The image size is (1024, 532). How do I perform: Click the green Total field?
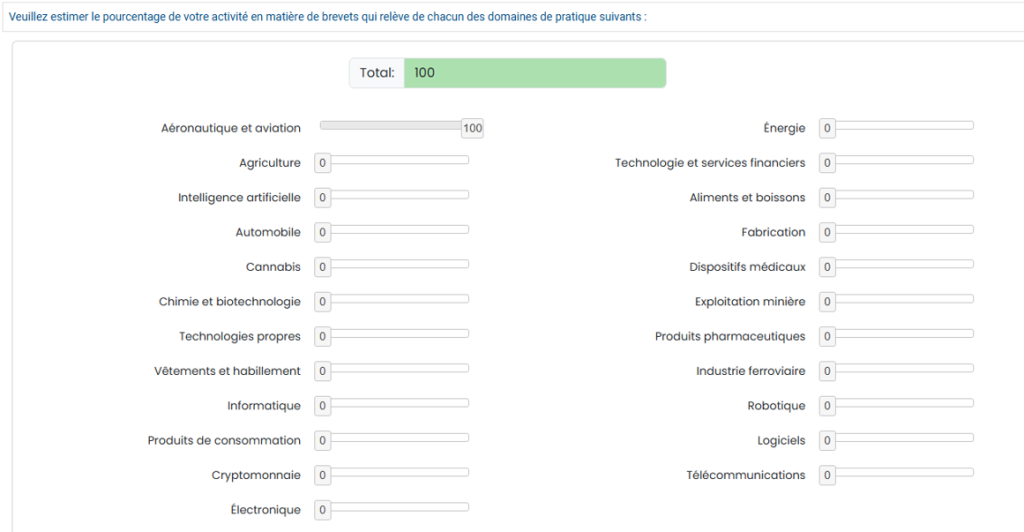(x=534, y=73)
